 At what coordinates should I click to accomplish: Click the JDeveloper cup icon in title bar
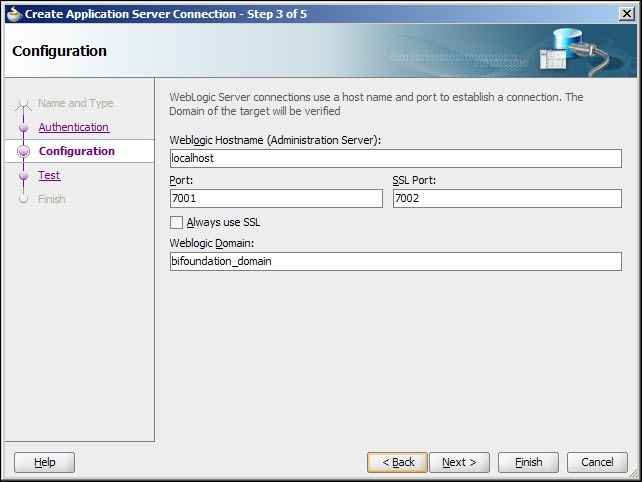coord(15,14)
